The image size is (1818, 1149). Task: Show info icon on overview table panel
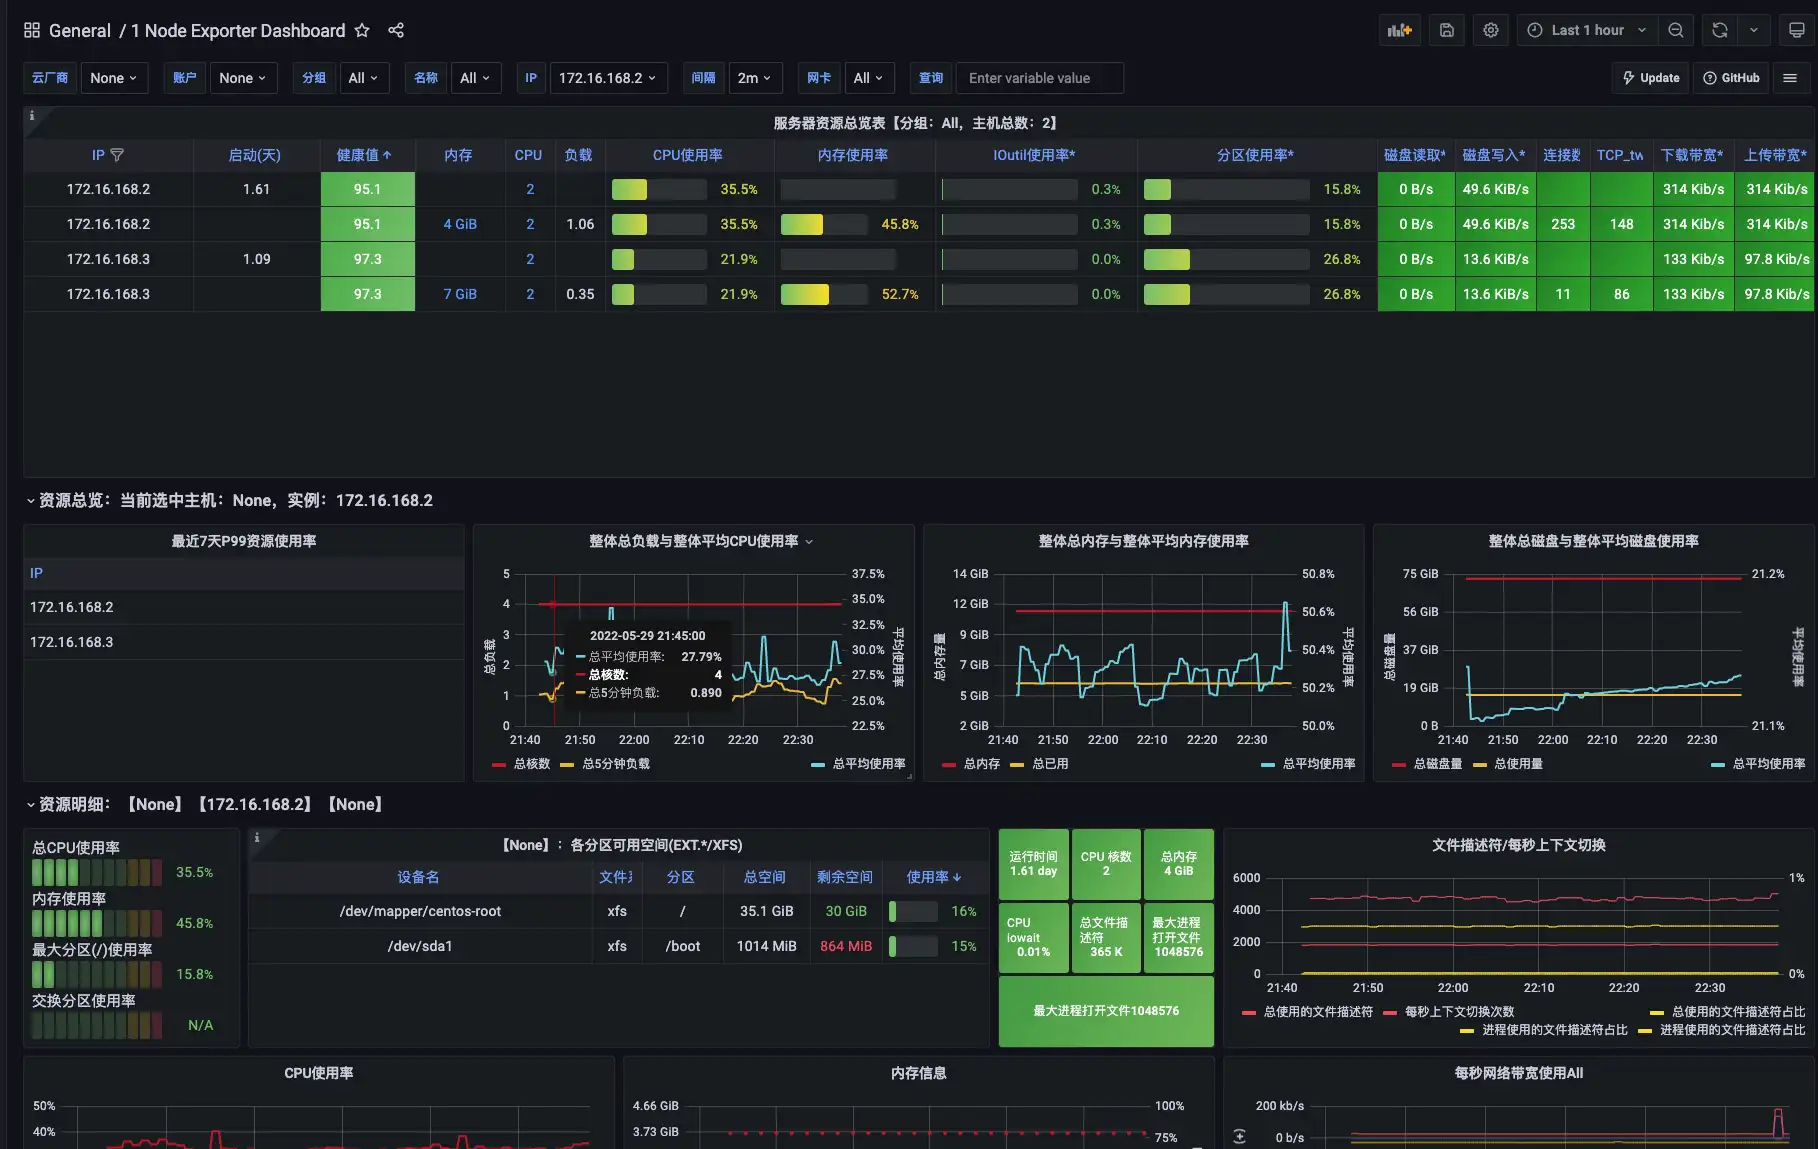click(x=32, y=116)
